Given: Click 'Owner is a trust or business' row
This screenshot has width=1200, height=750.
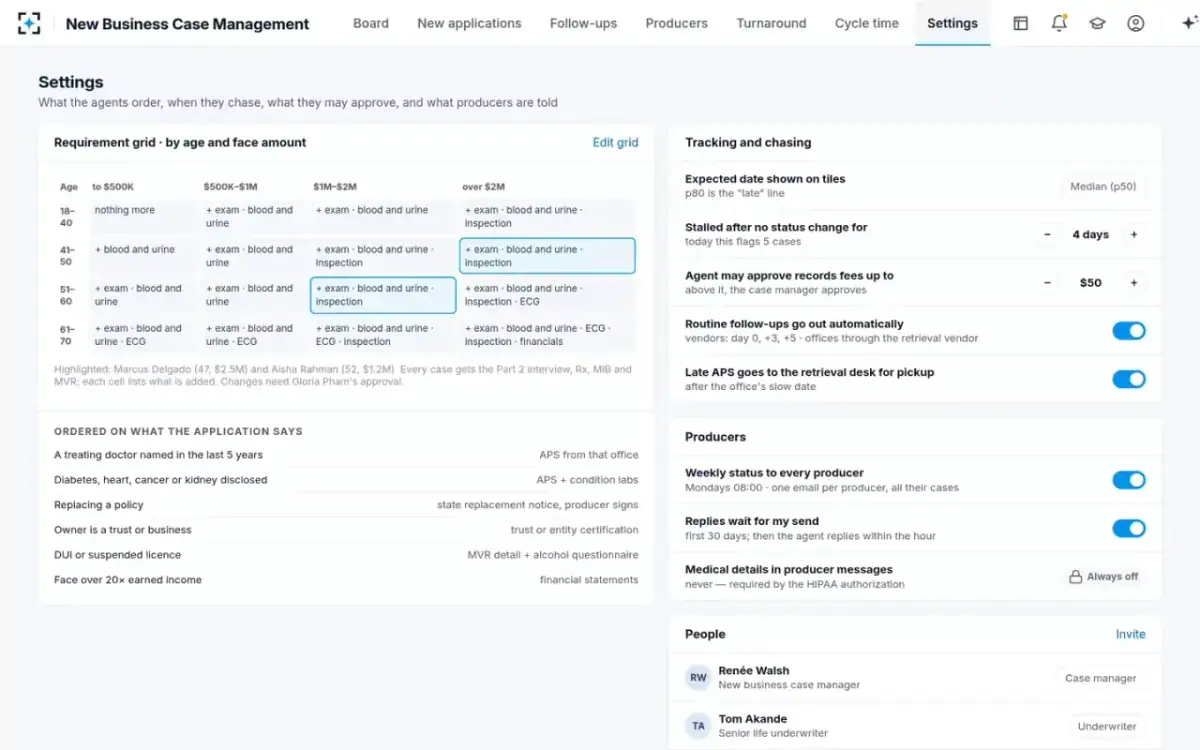Looking at the screenshot, I should pos(346,530).
